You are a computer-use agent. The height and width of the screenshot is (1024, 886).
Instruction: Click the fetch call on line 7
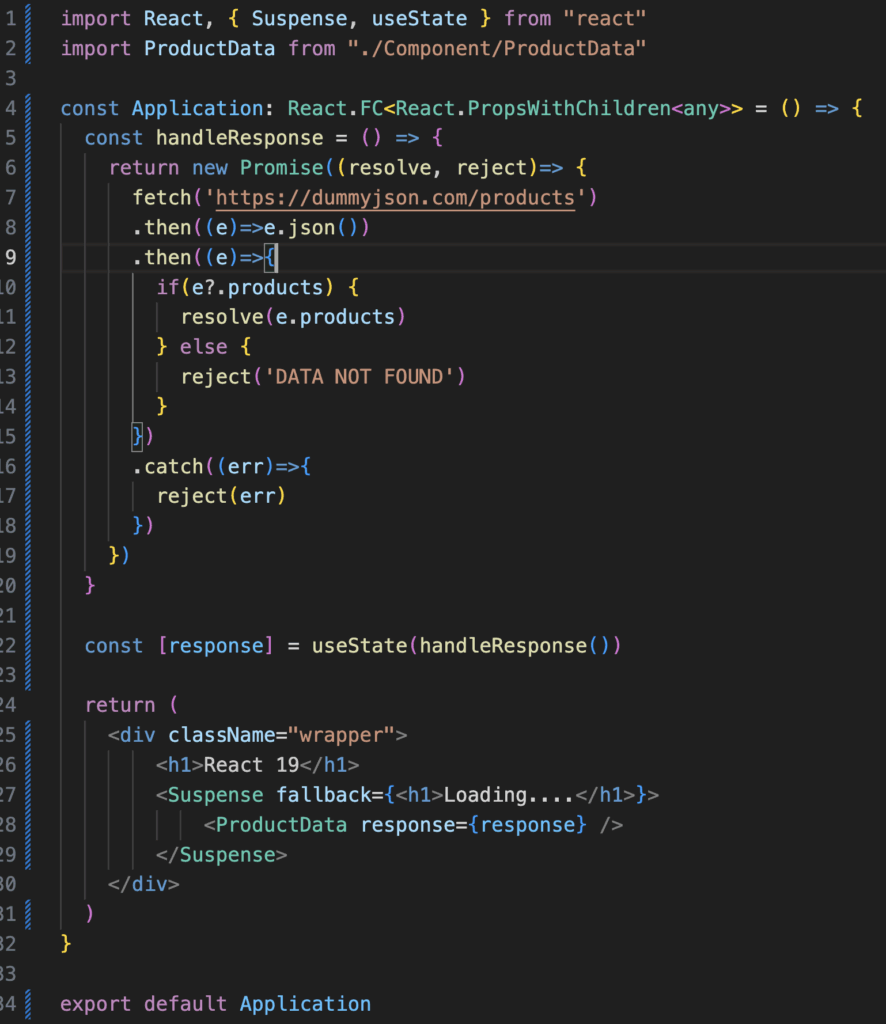pyautogui.click(x=162, y=198)
